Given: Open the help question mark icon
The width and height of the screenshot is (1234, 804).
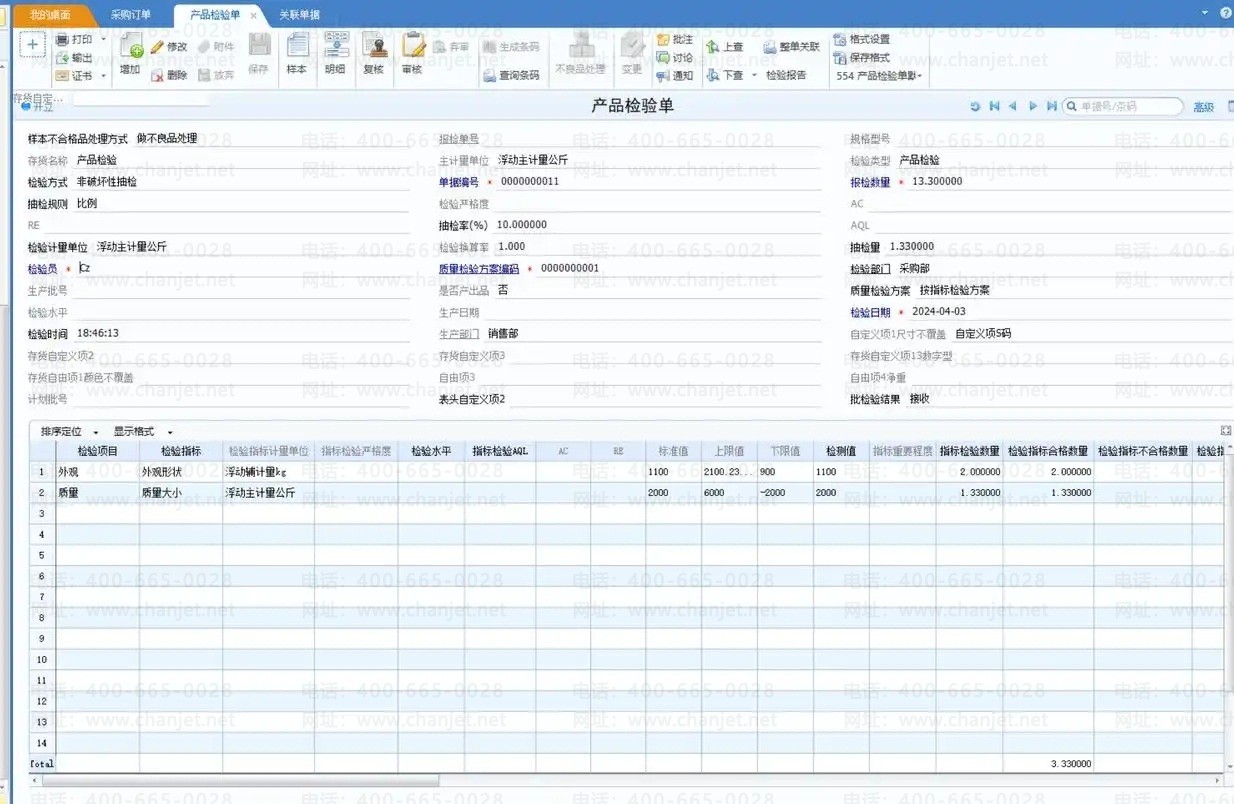Looking at the screenshot, I should (1226, 13).
